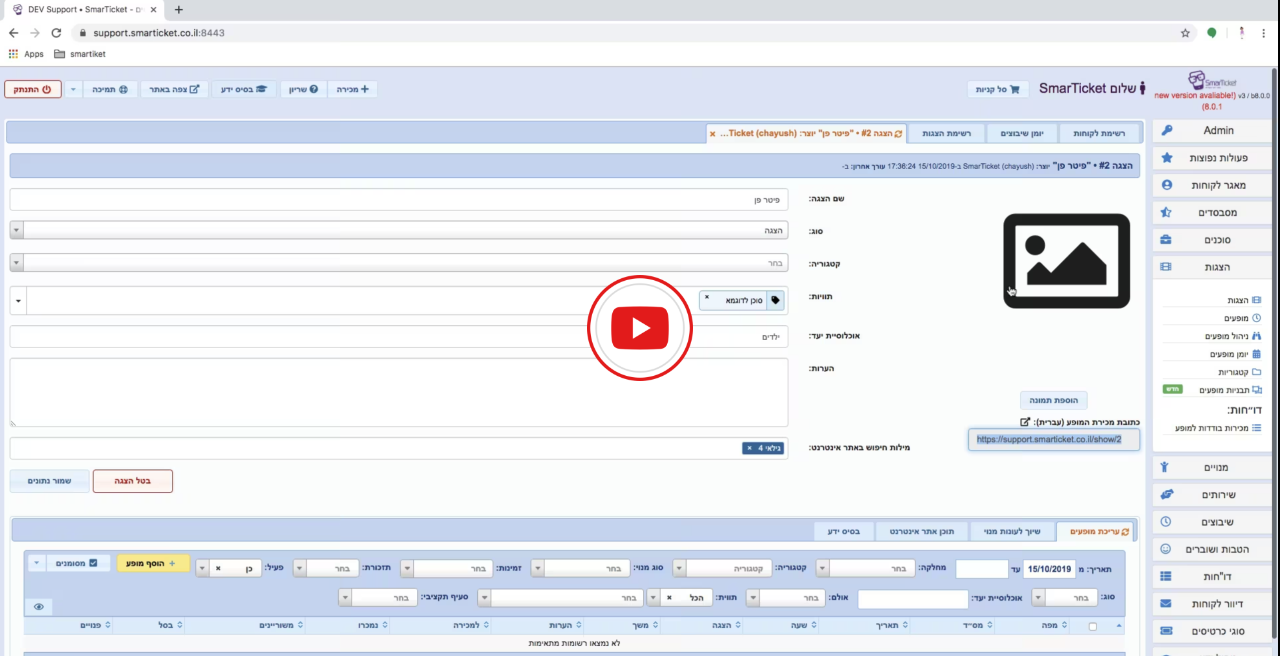Click the צפה באתר view site button
The image size is (1280, 656).
point(174,89)
